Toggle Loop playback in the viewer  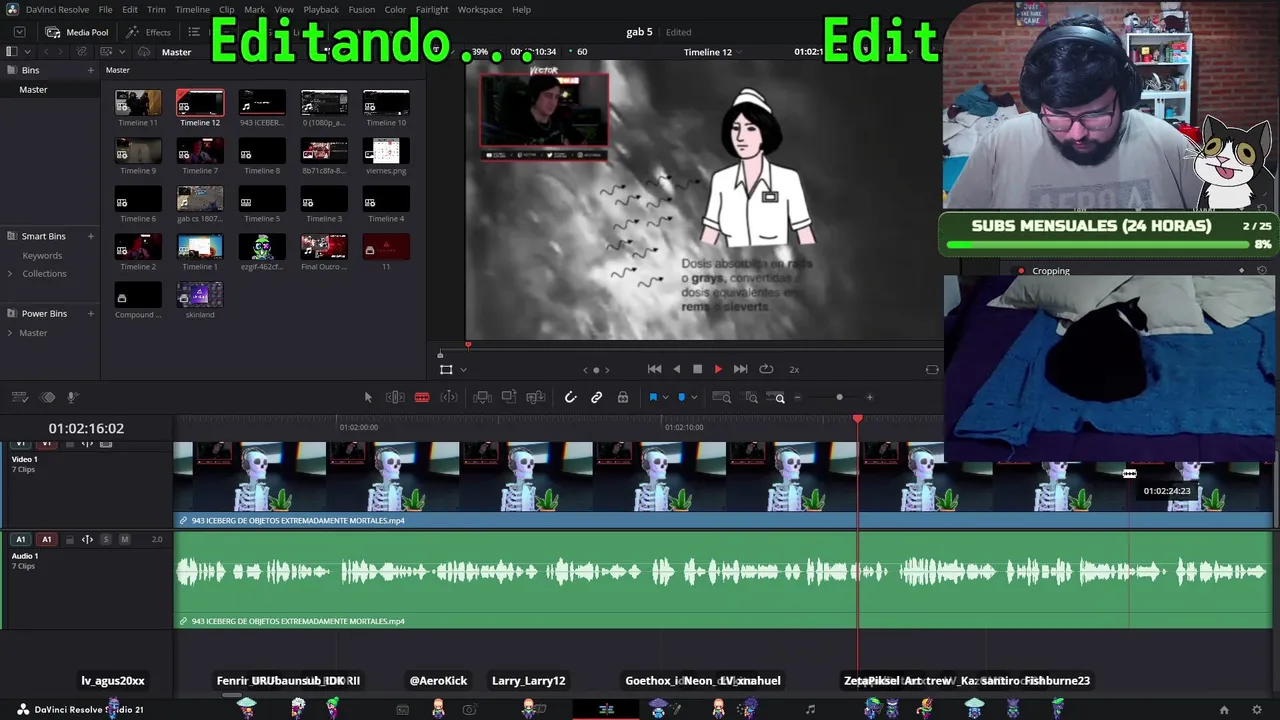766,370
